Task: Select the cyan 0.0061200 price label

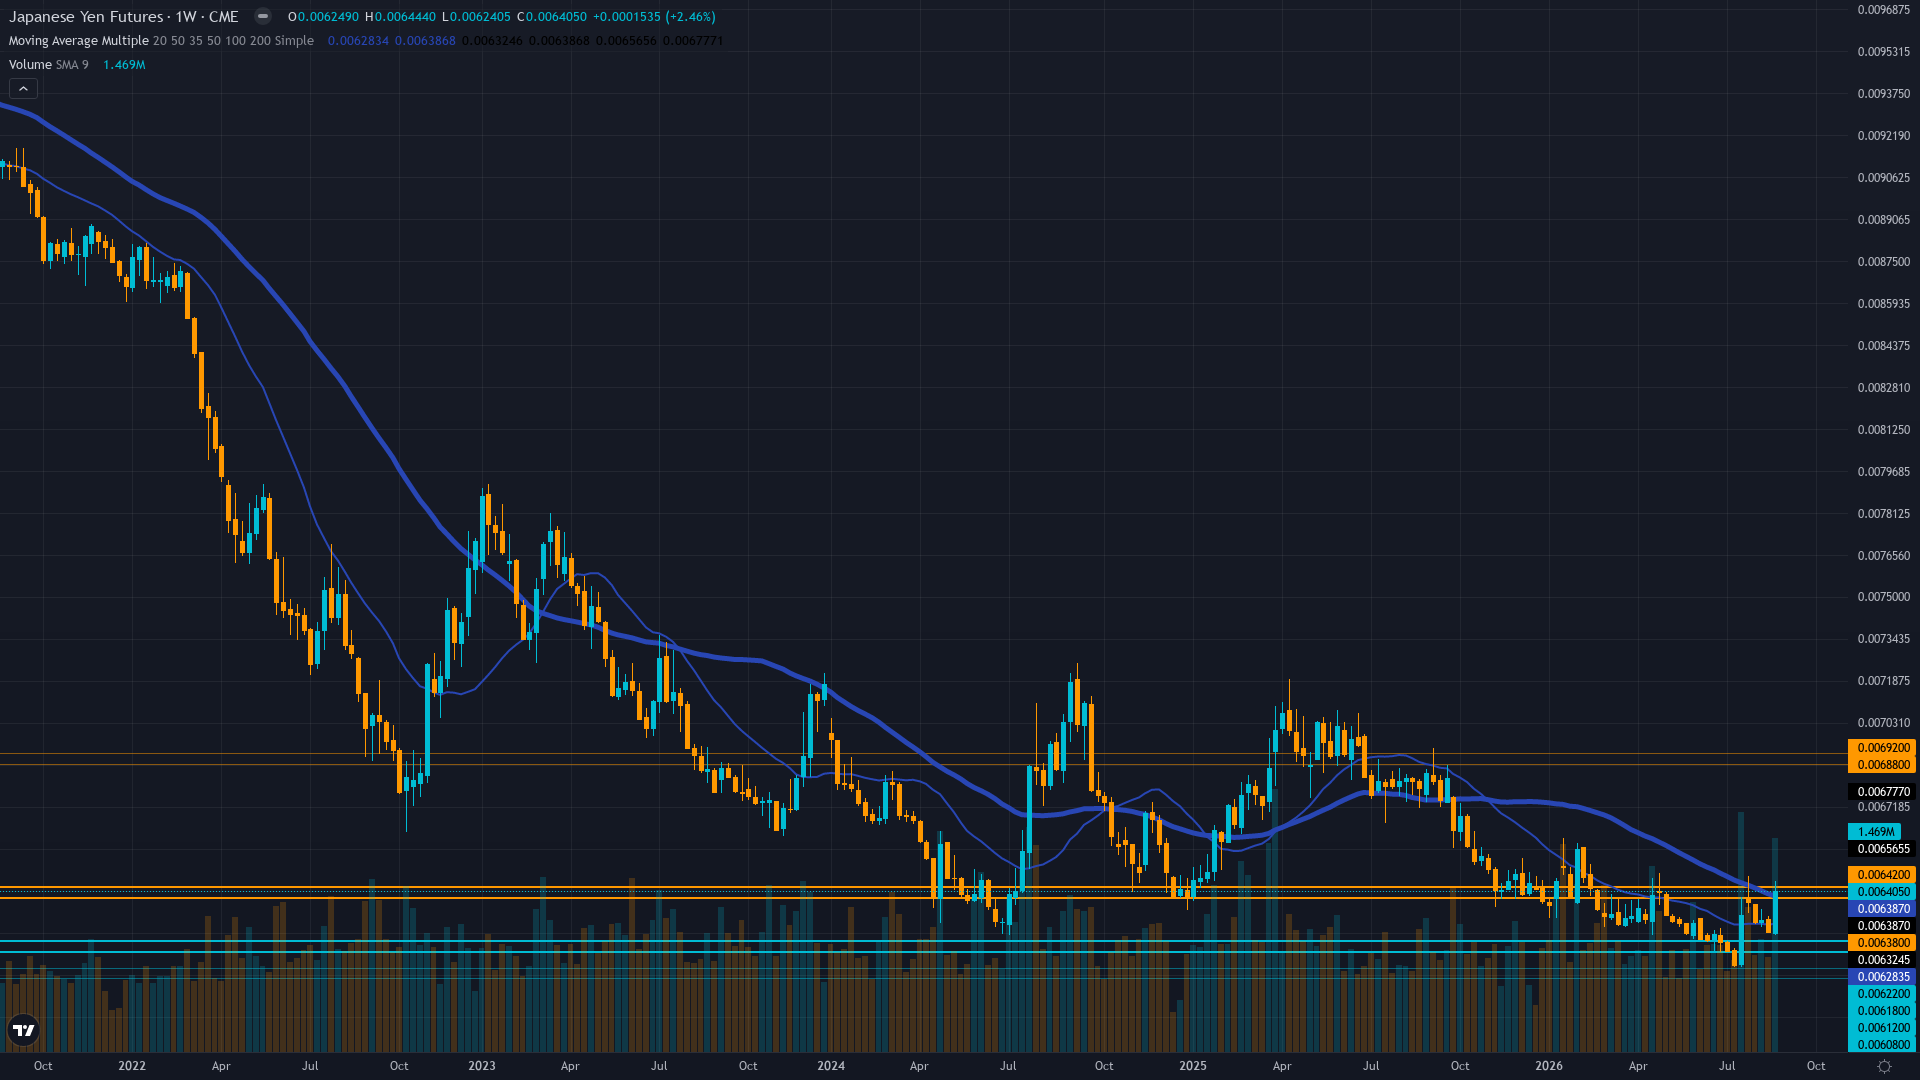Action: 1881,1028
